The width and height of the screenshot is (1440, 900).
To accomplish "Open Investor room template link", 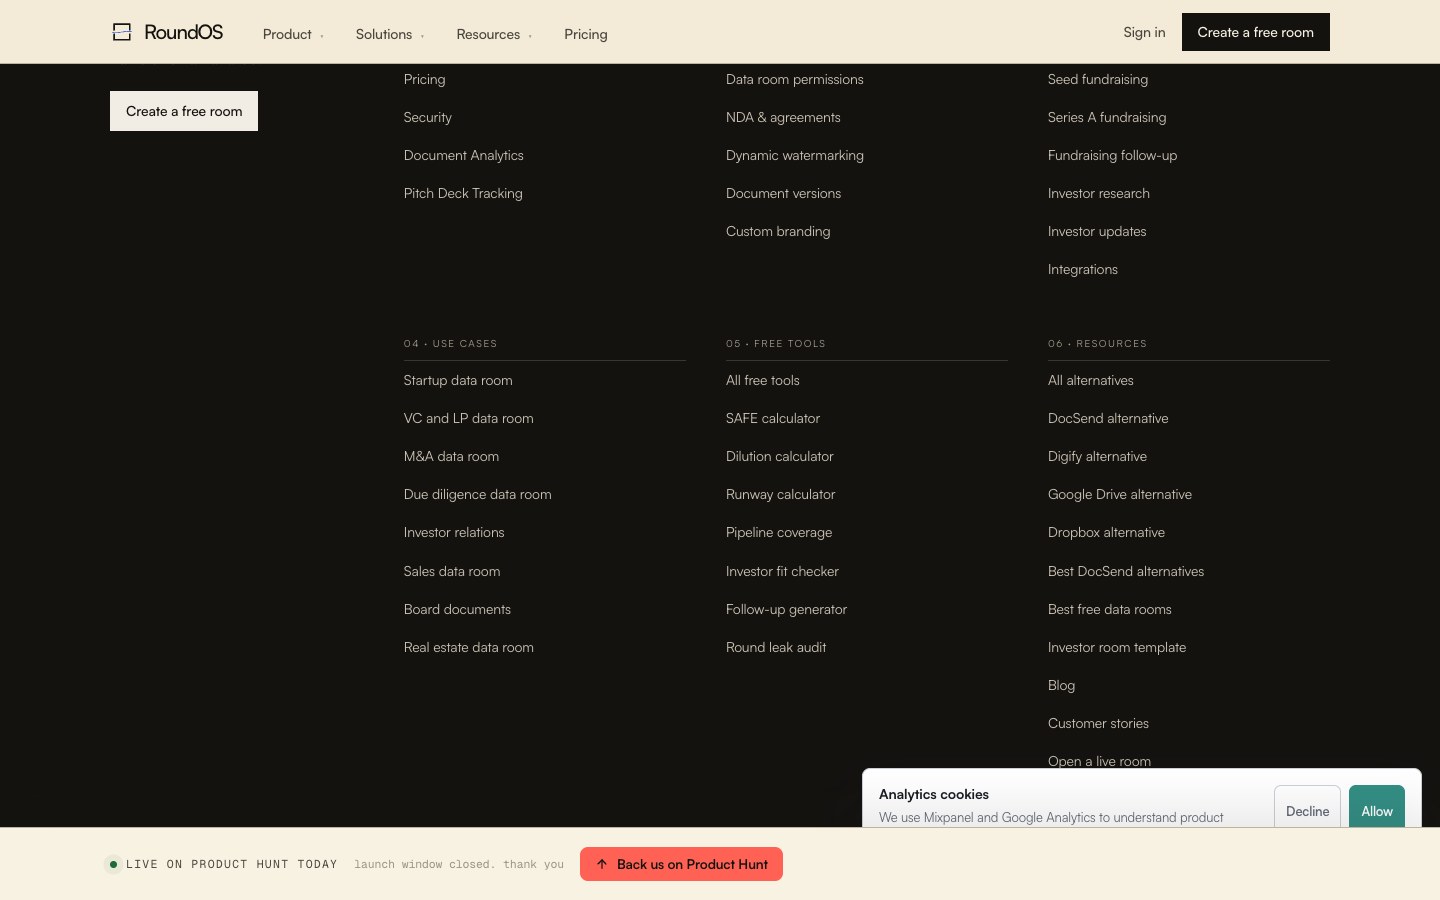I will (x=1117, y=647).
